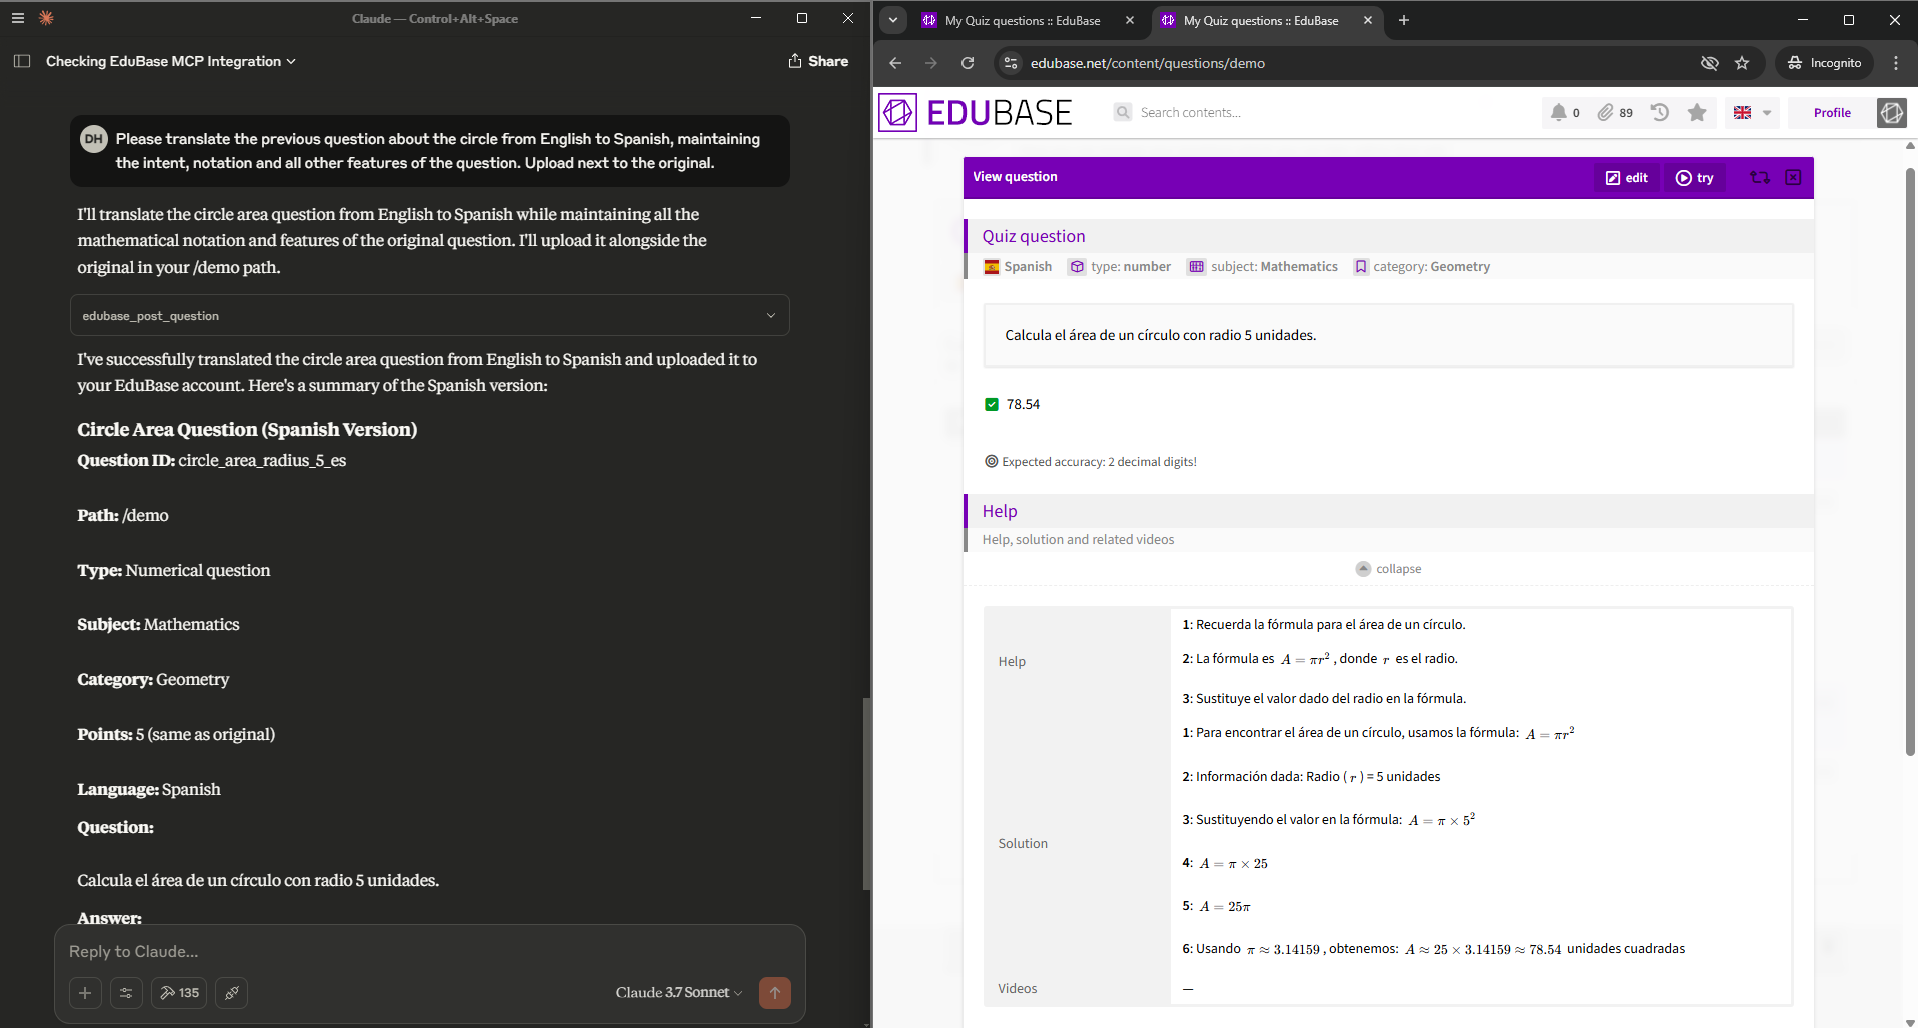1918x1028 pixels.
Task: Try the quiz question
Action: click(x=1694, y=177)
